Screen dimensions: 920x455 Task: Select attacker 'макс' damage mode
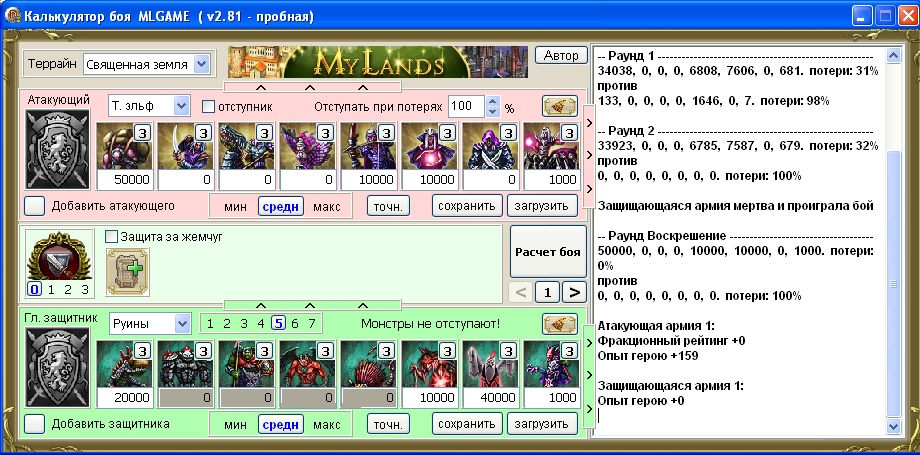[327, 207]
